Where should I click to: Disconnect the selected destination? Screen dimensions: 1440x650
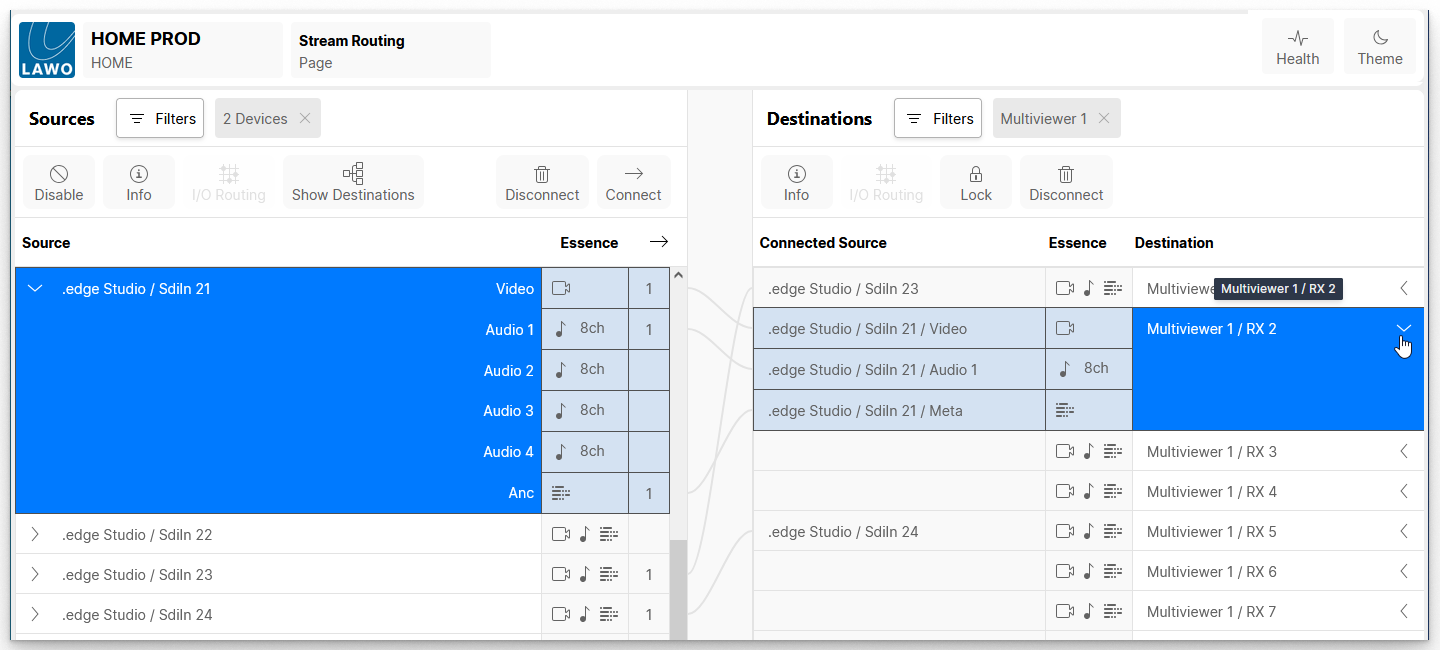(1066, 183)
